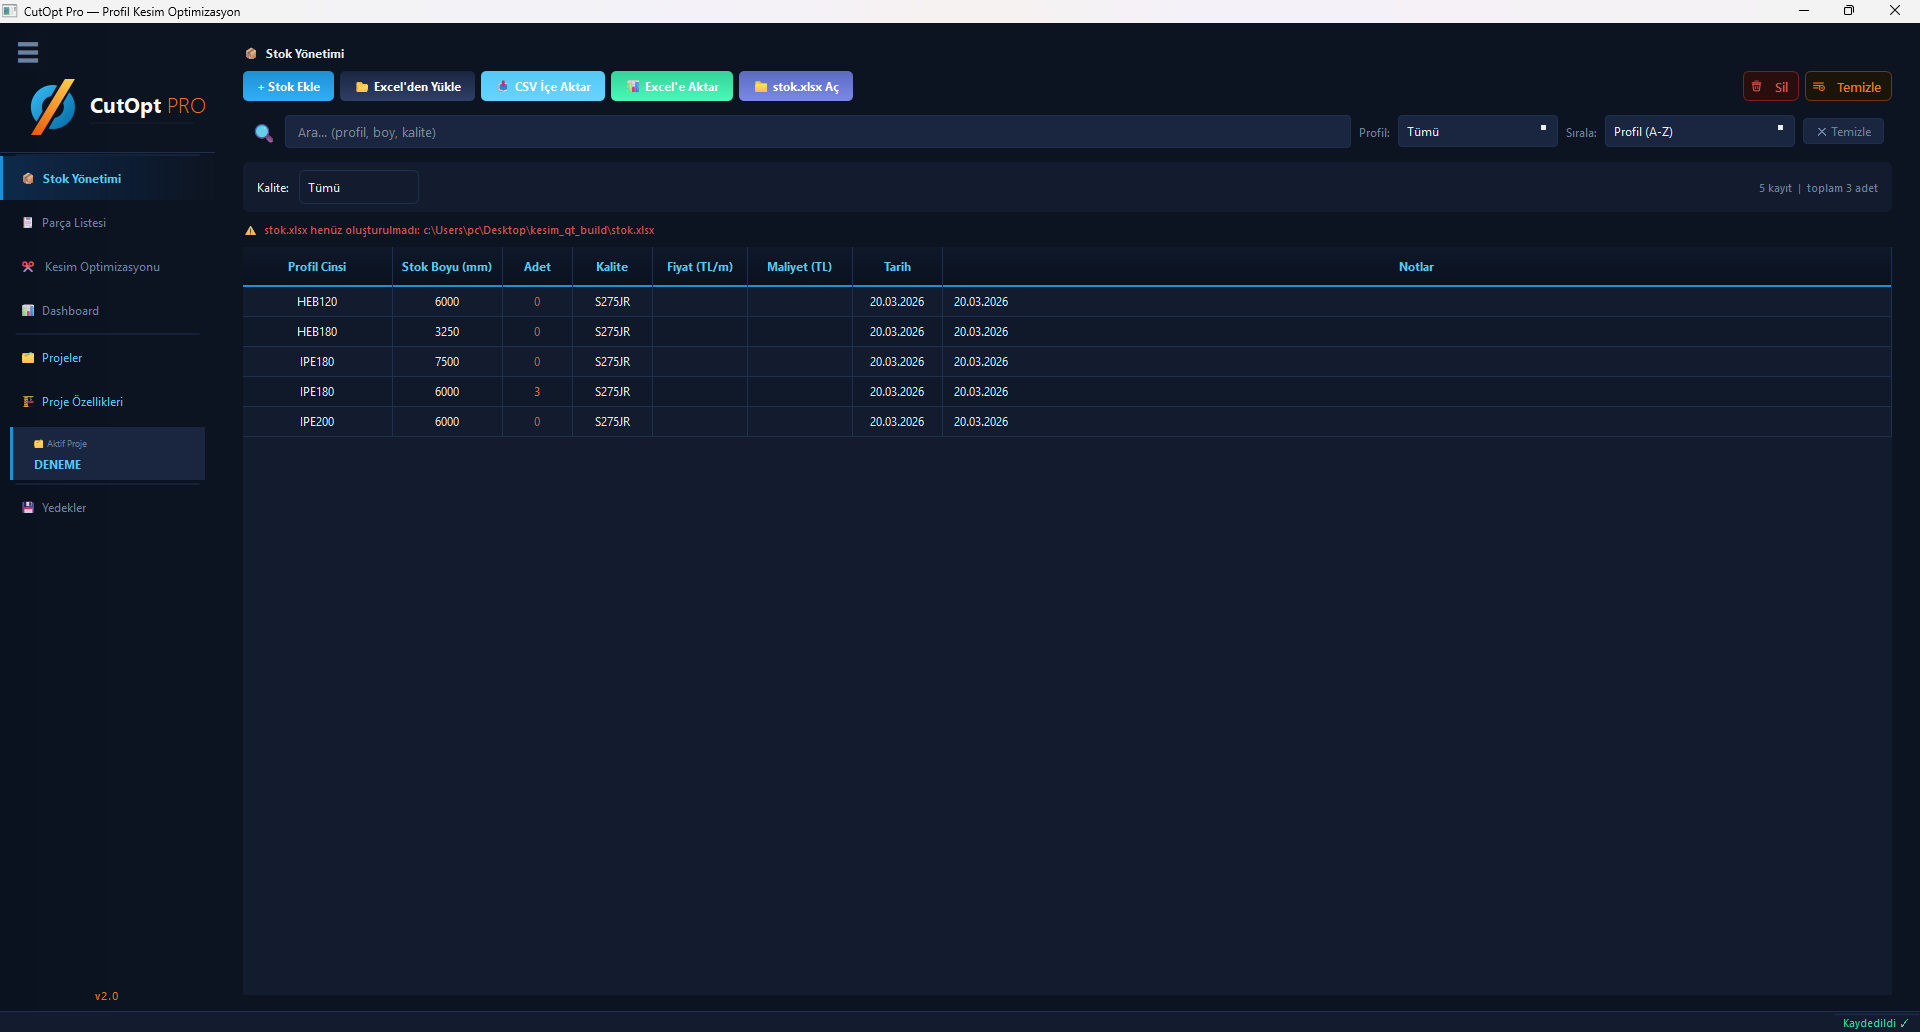Click inside the Ara search field

coord(817,132)
